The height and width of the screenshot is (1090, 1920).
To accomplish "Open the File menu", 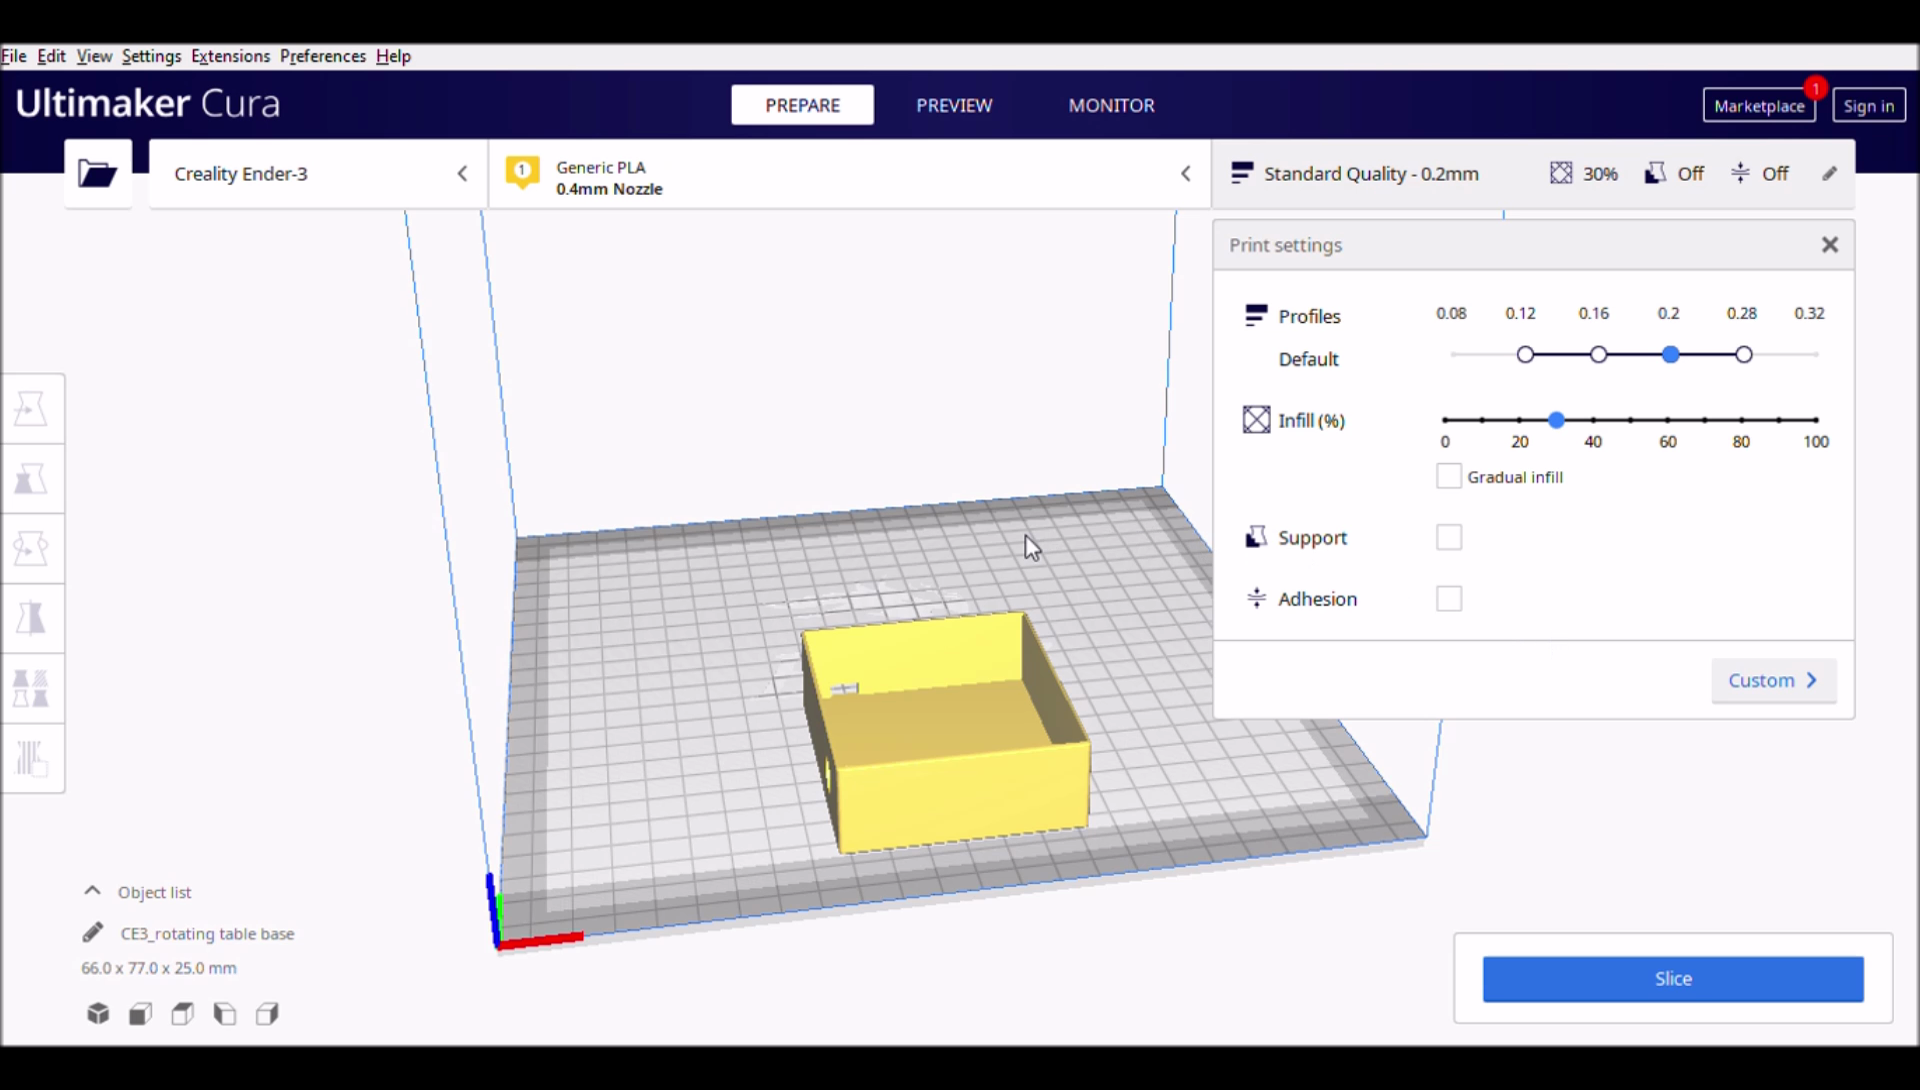I will pos(14,56).
